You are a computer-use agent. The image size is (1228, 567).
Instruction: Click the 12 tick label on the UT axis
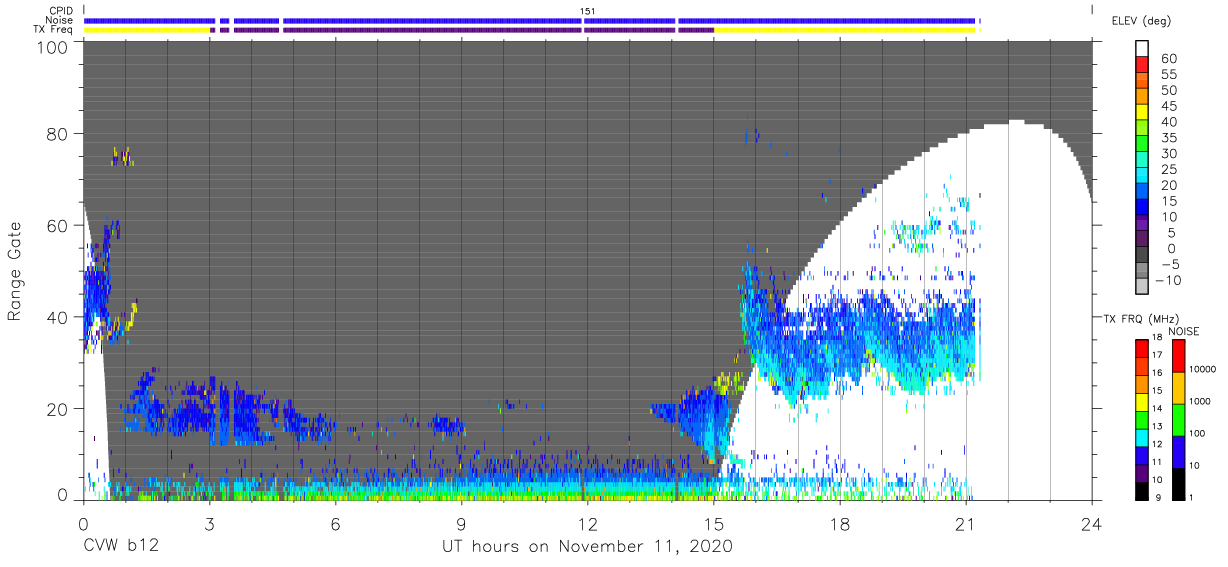[x=587, y=521]
